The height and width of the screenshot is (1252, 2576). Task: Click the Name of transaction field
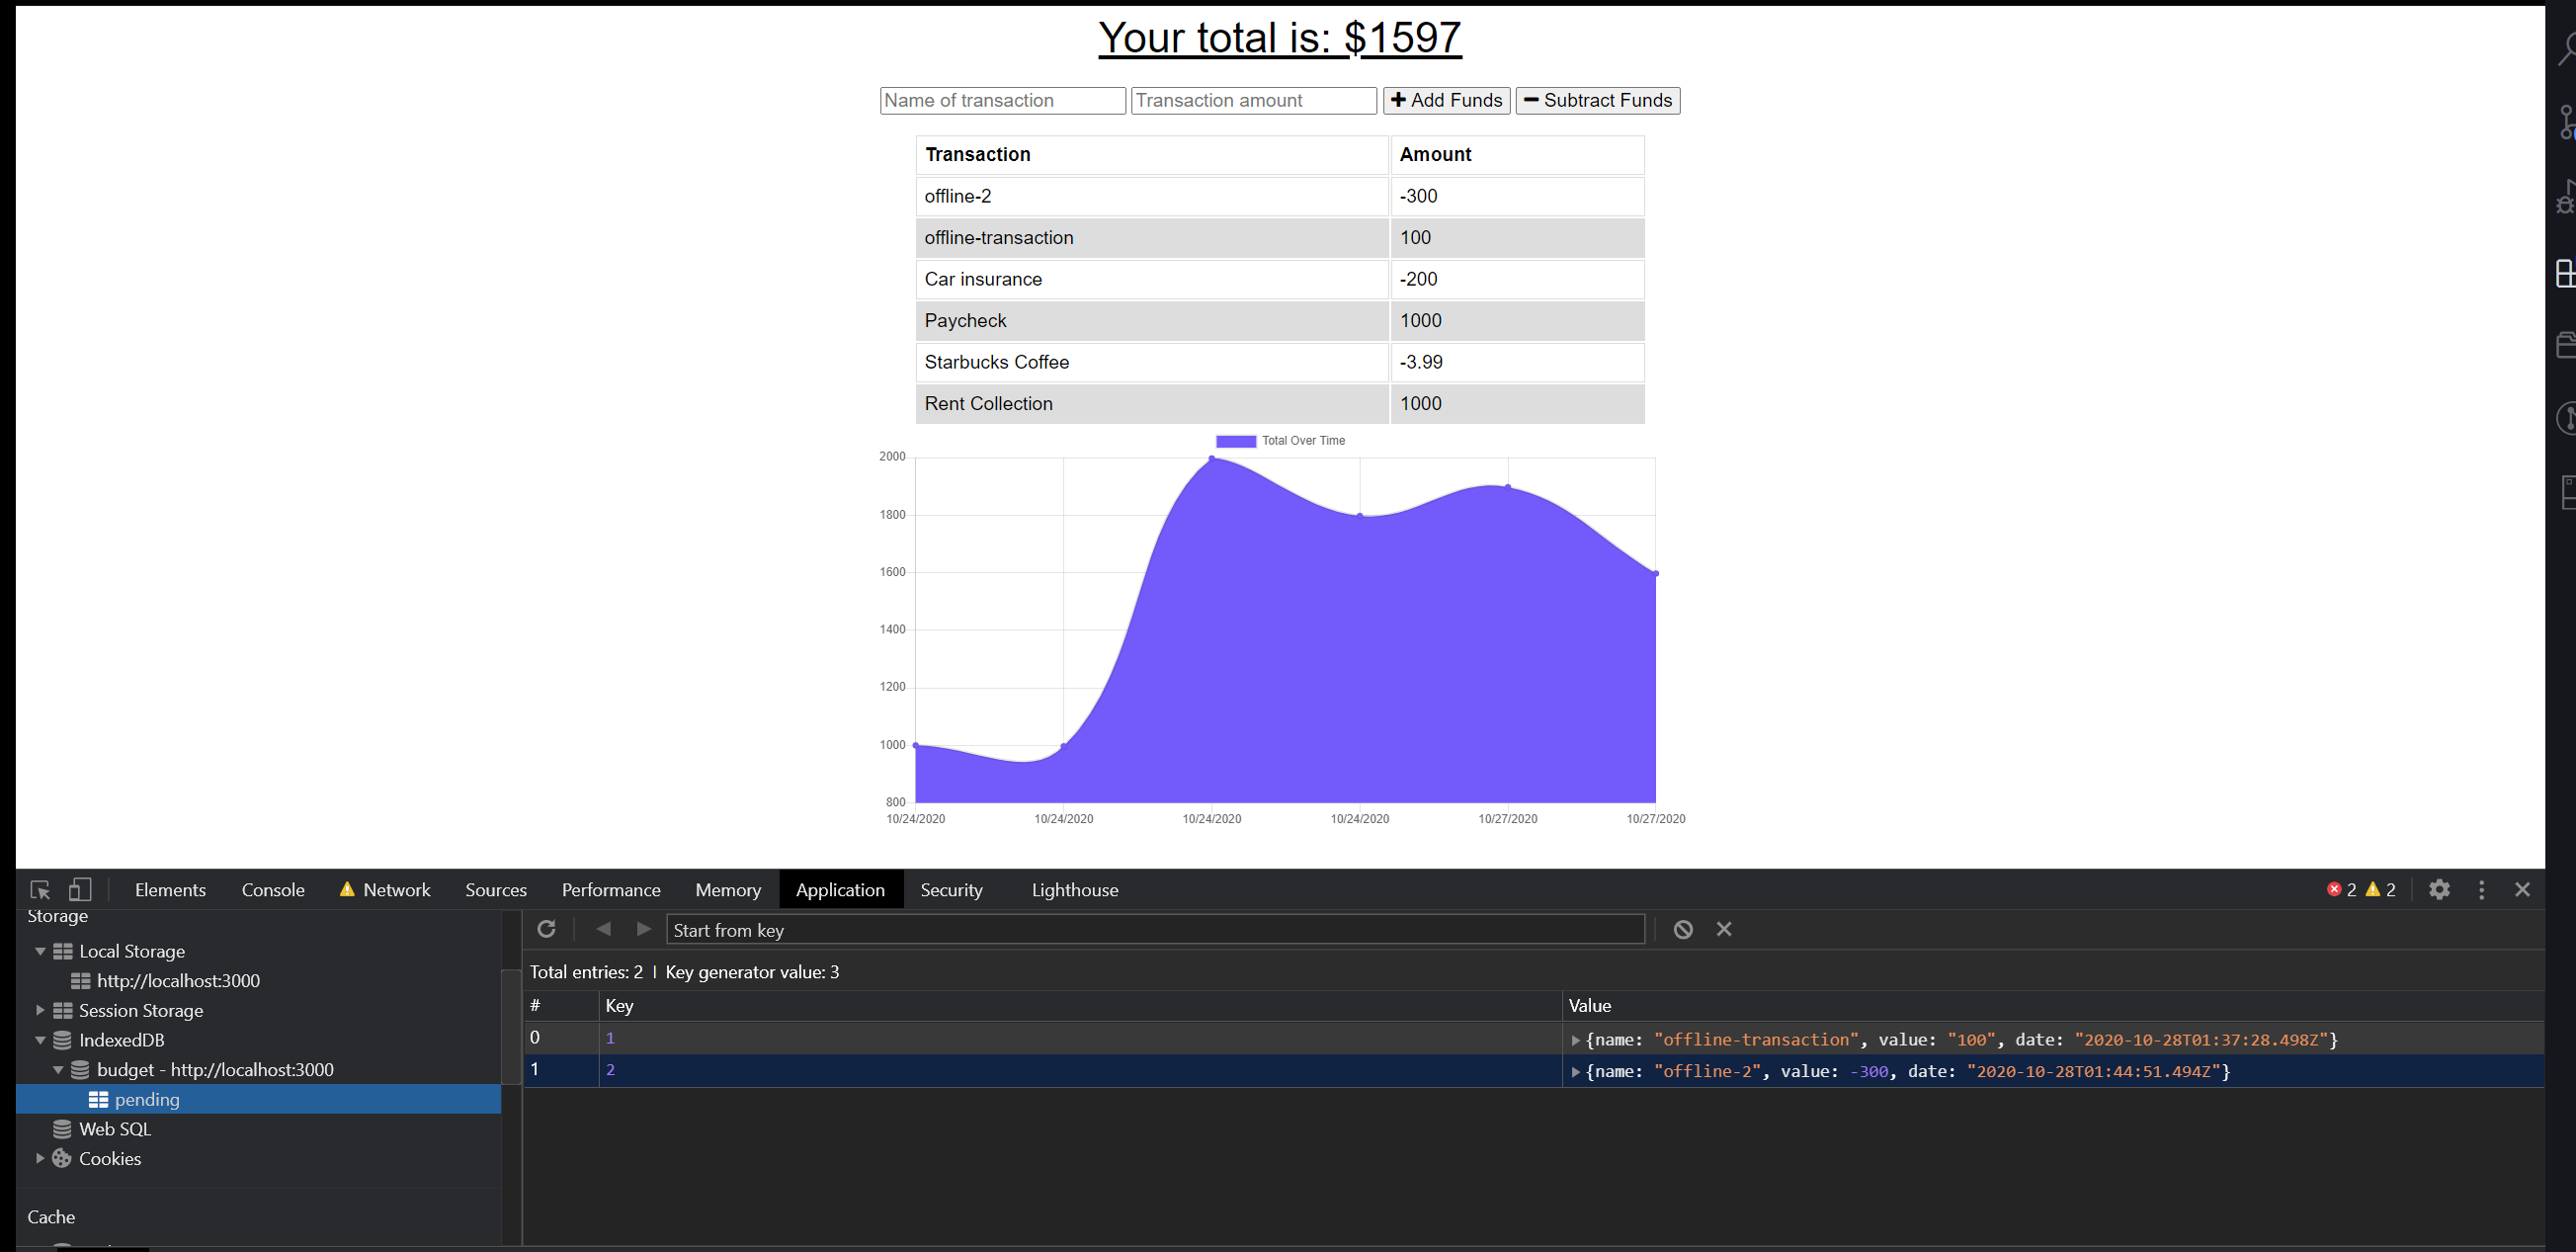pyautogui.click(x=1002, y=100)
